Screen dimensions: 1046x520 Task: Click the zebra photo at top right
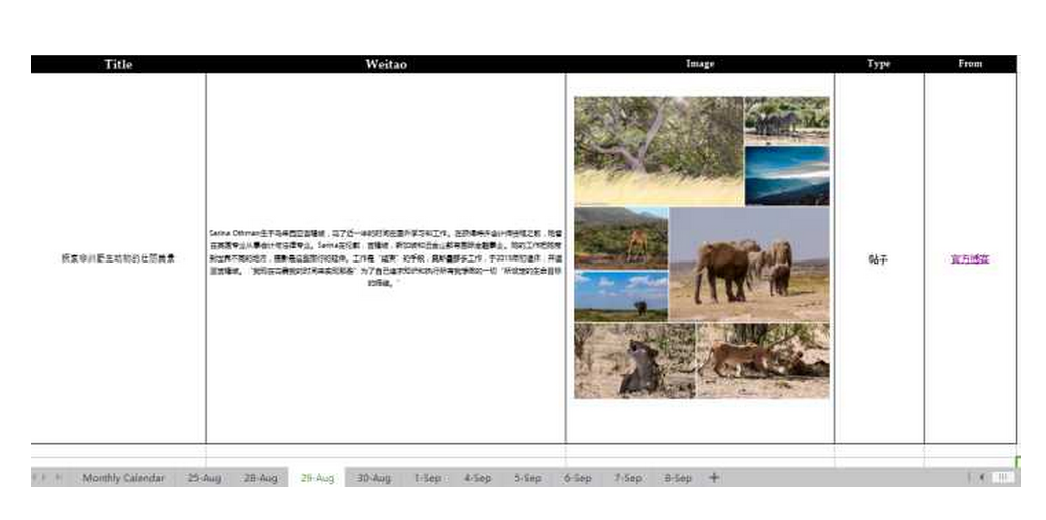pyautogui.click(x=786, y=119)
